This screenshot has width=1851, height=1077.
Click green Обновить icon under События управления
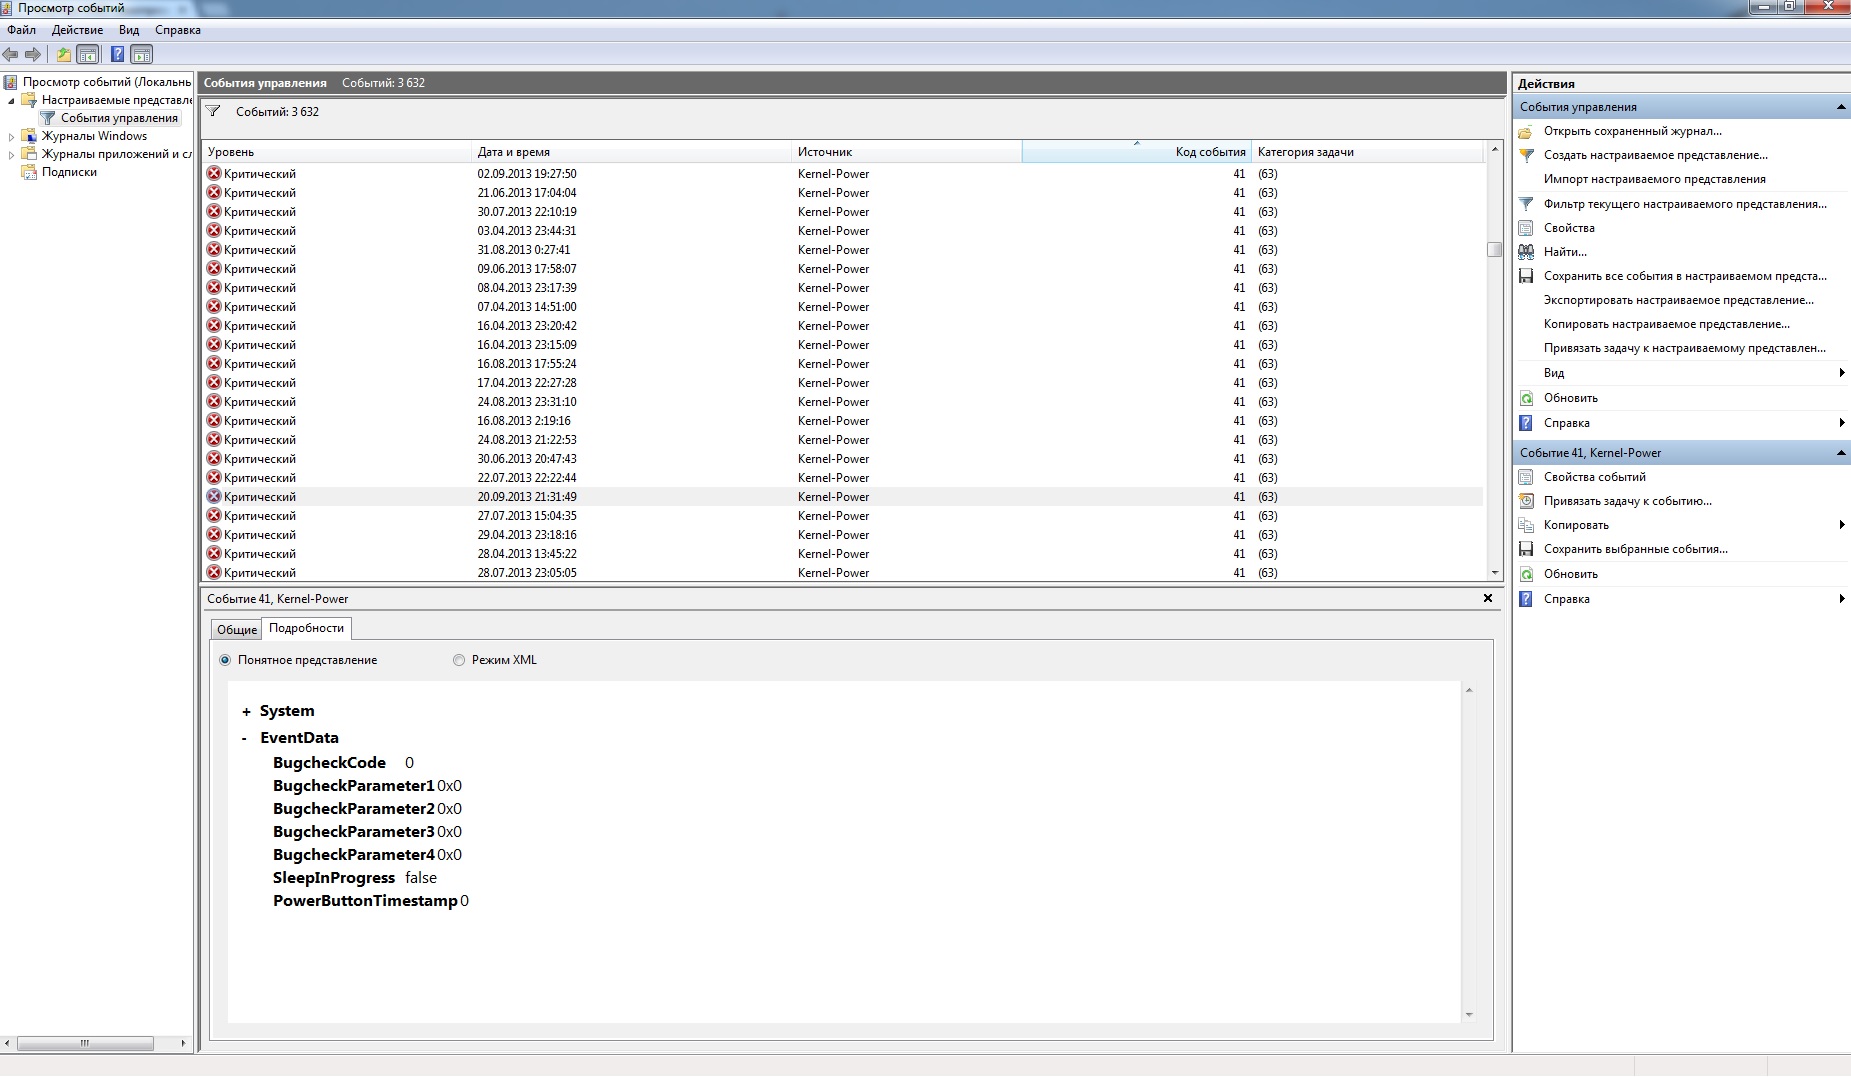click(1526, 398)
